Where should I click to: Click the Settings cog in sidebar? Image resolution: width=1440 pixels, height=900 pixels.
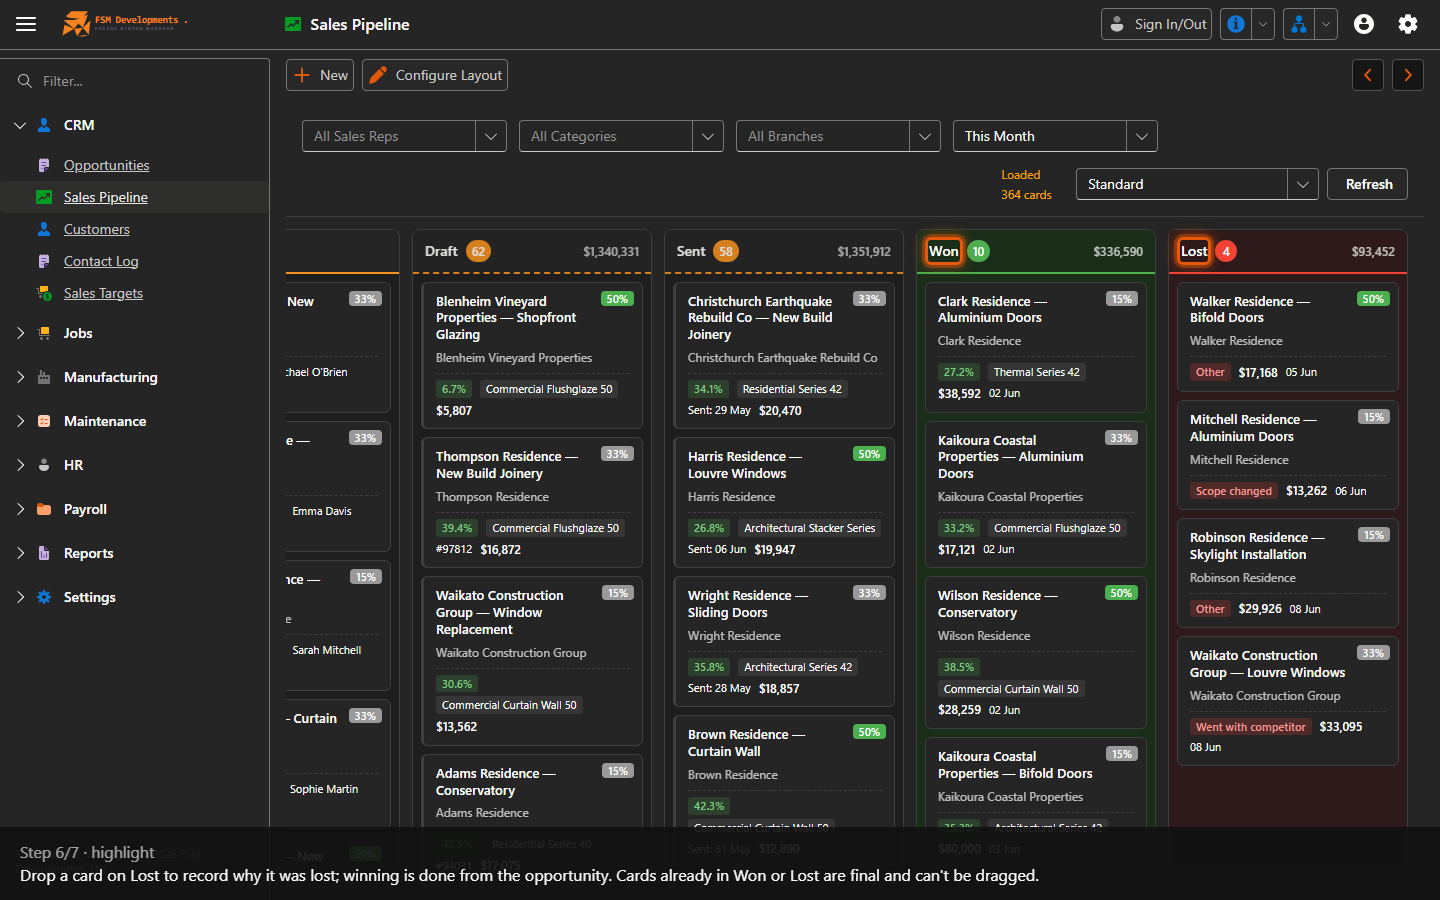click(x=44, y=597)
